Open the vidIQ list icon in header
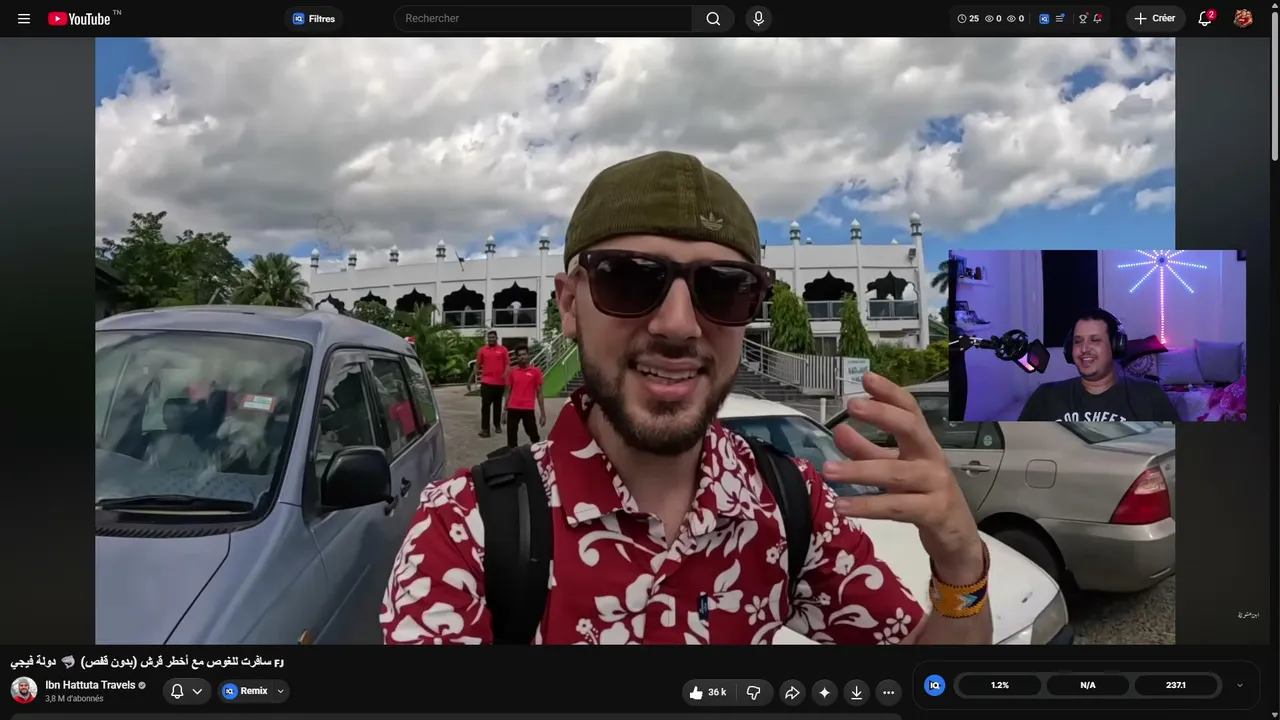Screen dimensions: 1280x720 point(1060,18)
